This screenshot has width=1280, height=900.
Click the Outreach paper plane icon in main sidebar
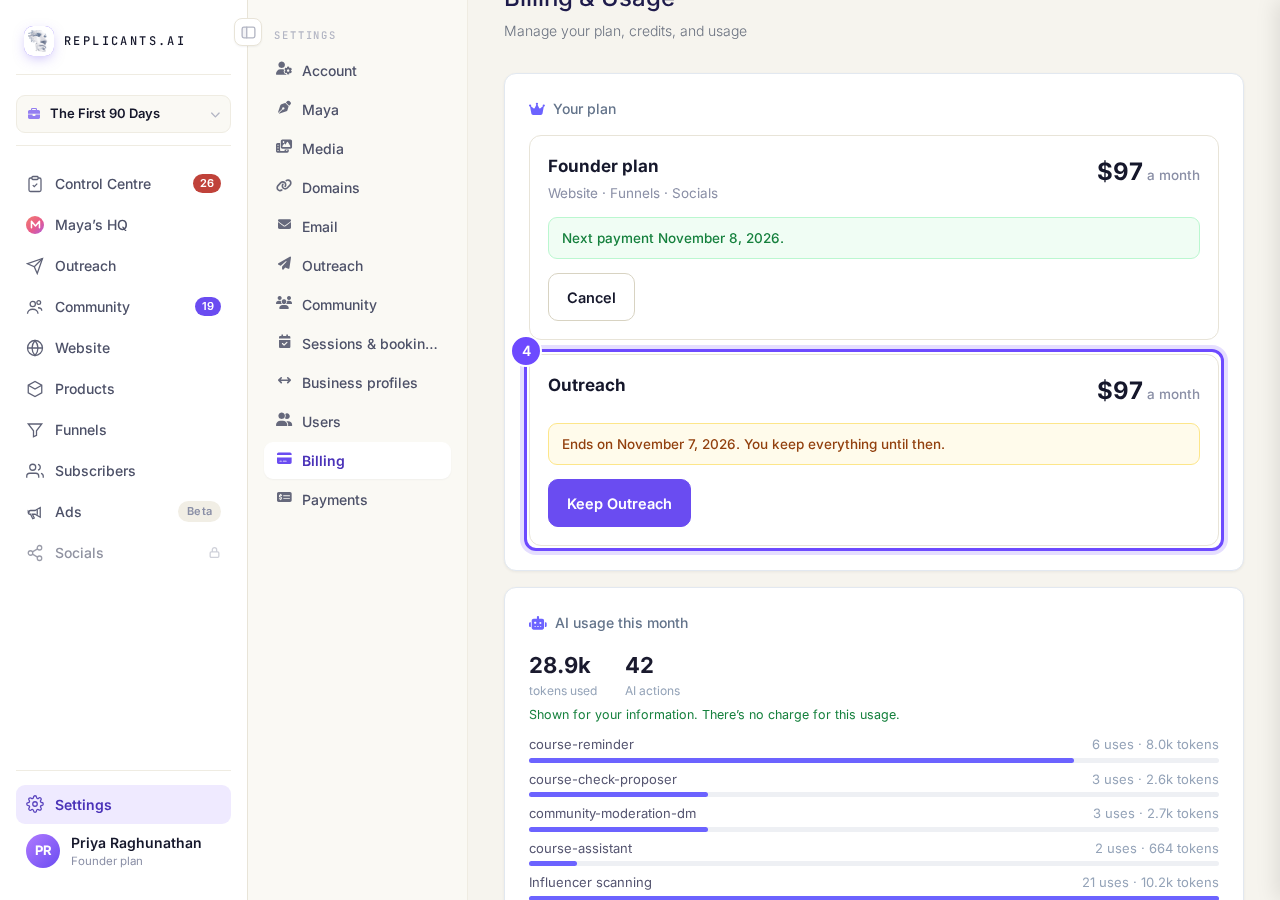coord(35,266)
